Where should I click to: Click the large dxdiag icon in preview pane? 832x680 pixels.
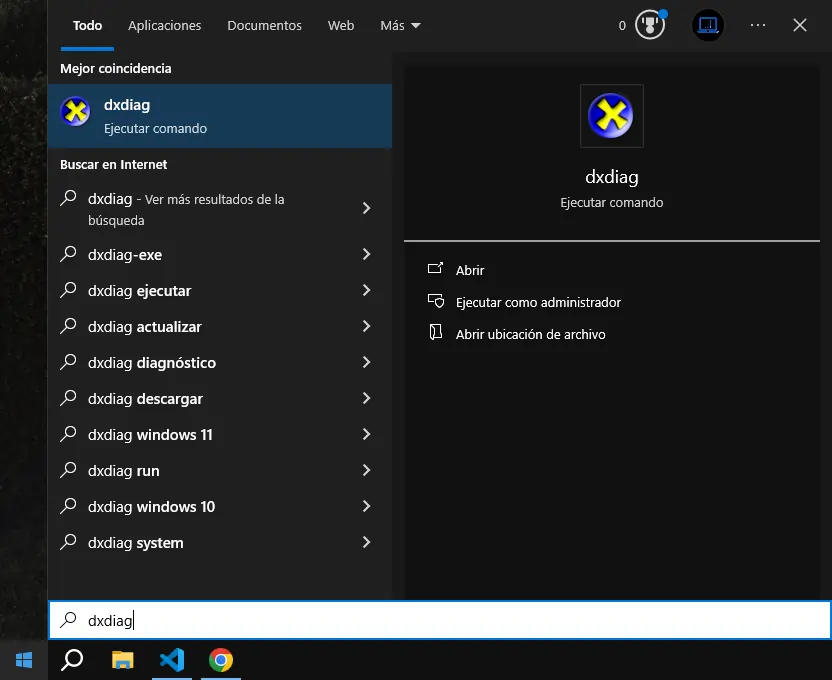click(611, 116)
